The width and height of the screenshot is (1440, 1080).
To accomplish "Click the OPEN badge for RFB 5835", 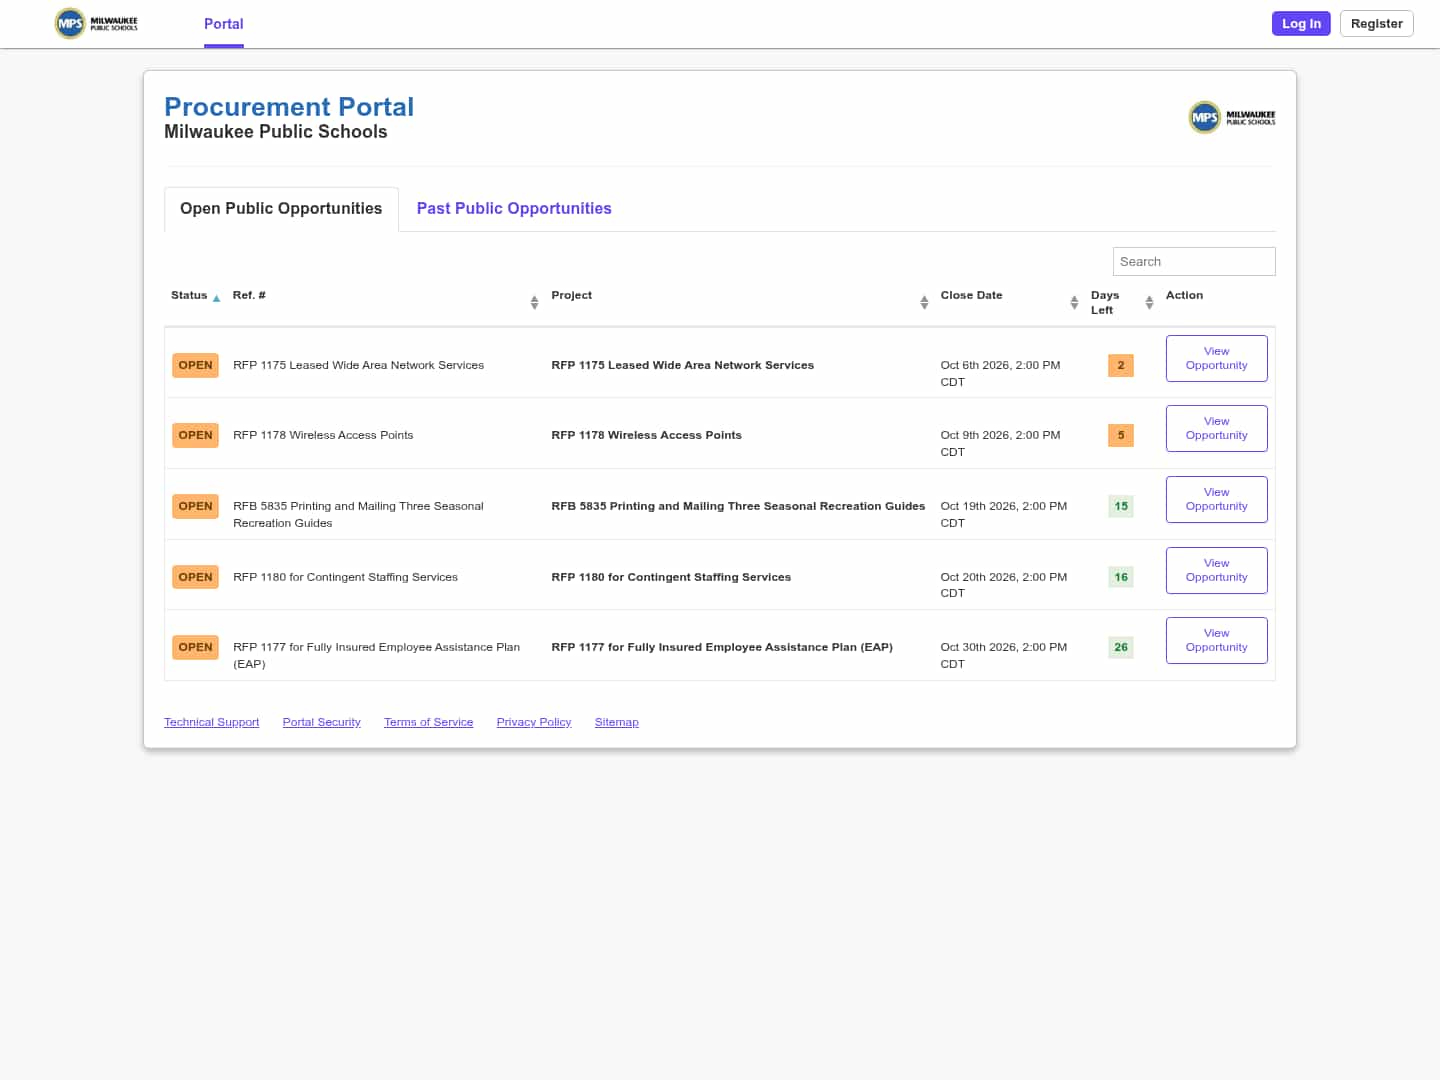I will pos(196,506).
